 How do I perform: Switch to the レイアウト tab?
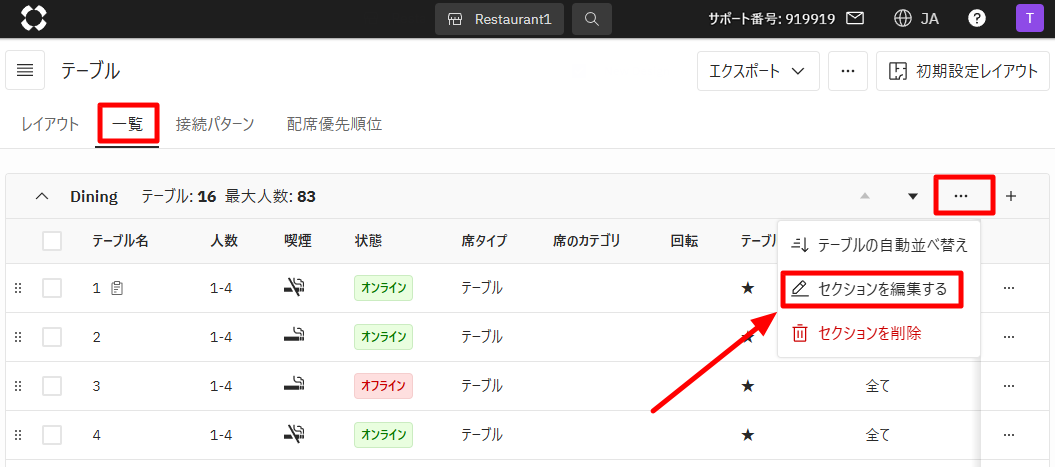pyautogui.click(x=49, y=124)
